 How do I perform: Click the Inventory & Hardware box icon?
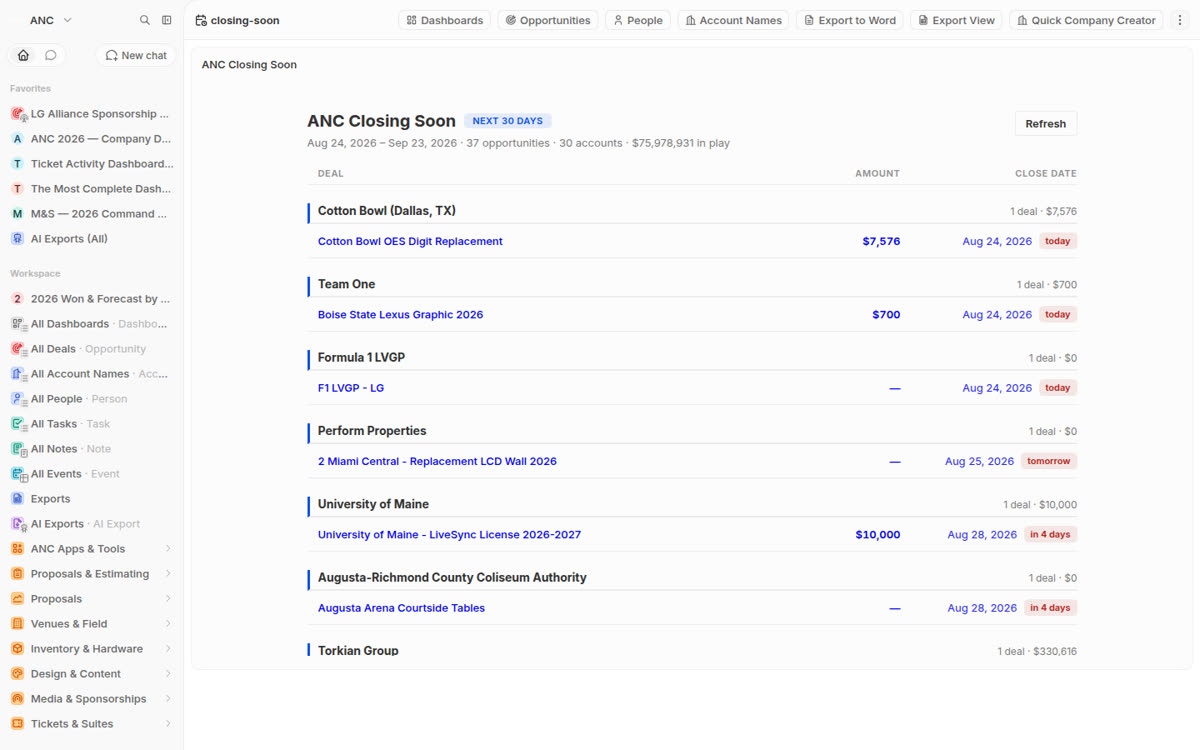18,649
